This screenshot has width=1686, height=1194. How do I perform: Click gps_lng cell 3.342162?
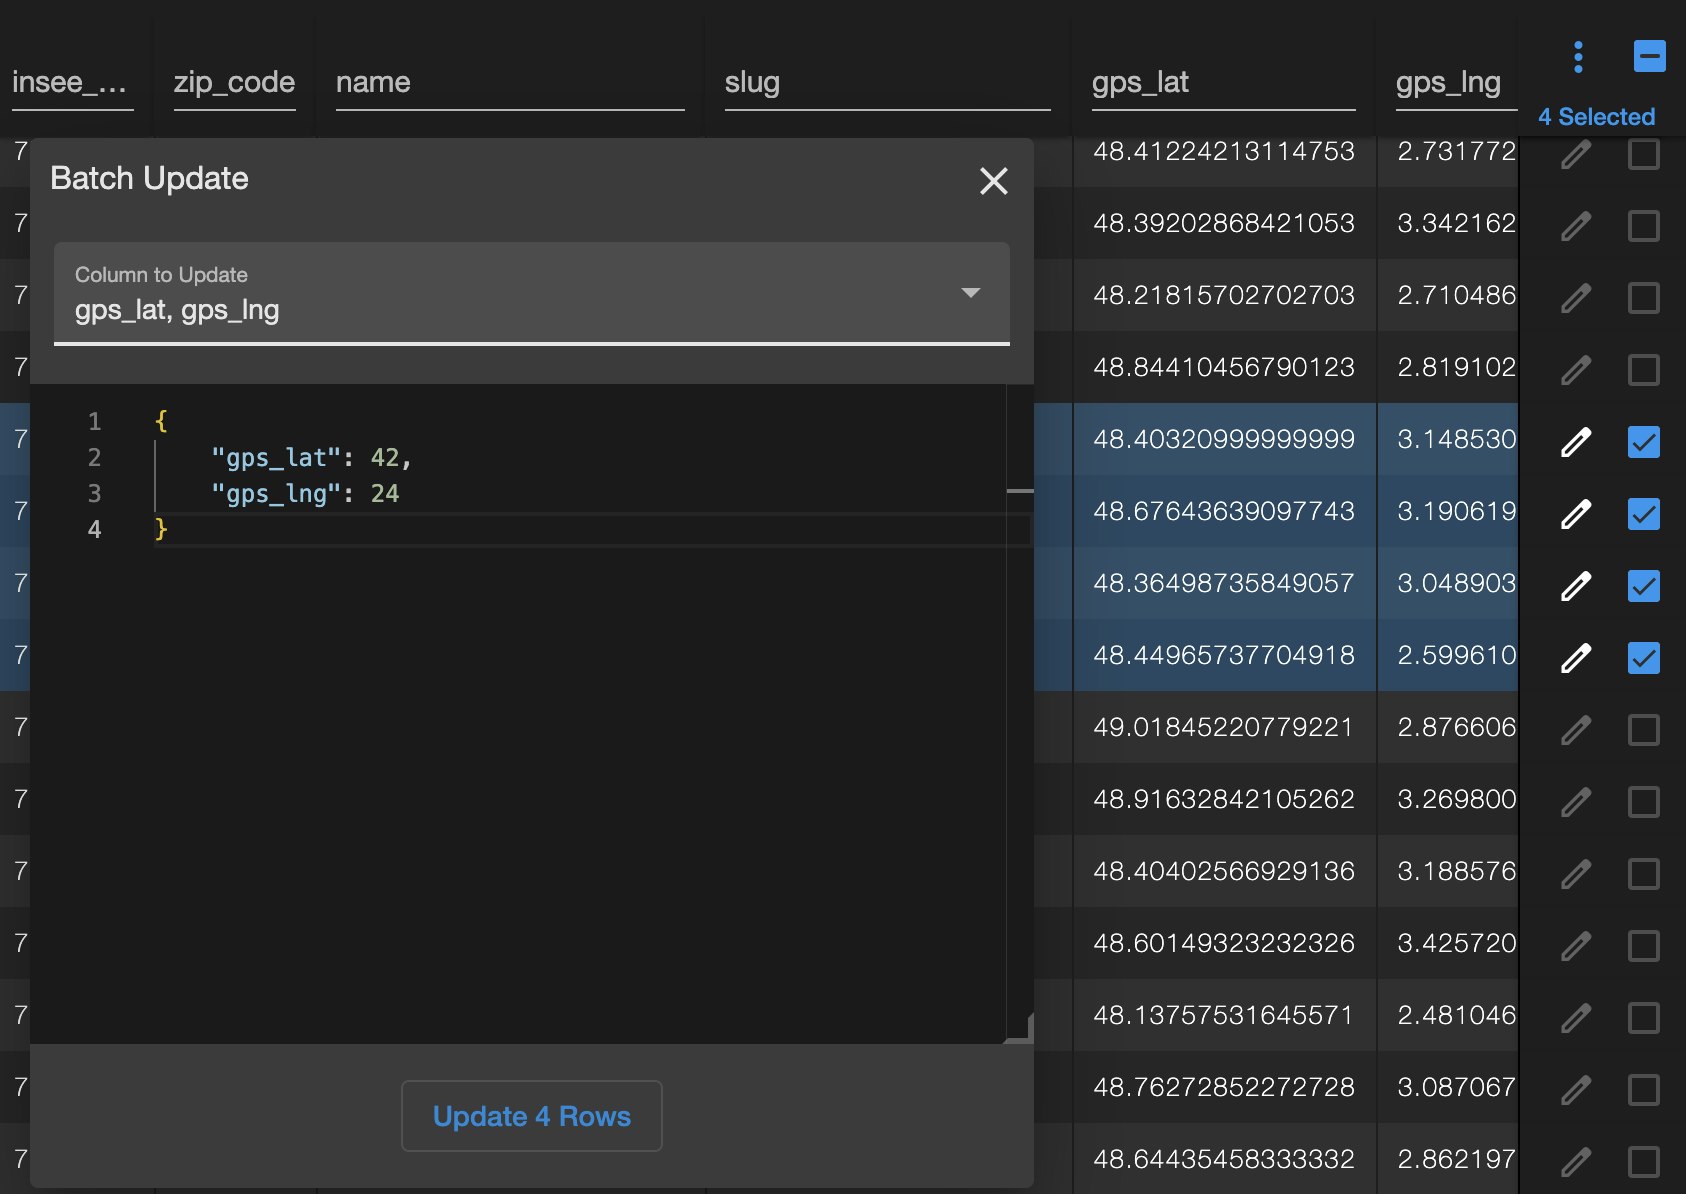pyautogui.click(x=1456, y=223)
